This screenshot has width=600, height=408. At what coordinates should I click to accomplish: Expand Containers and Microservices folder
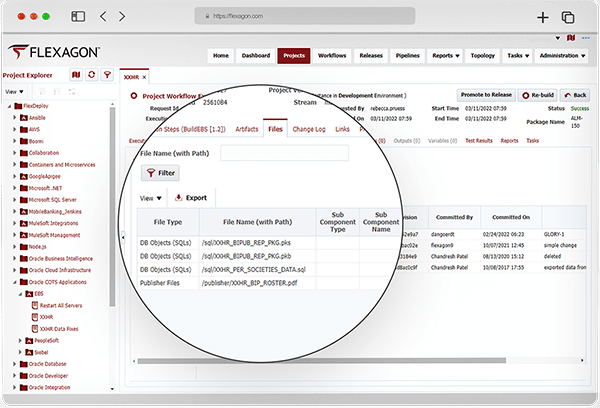pos(15,165)
